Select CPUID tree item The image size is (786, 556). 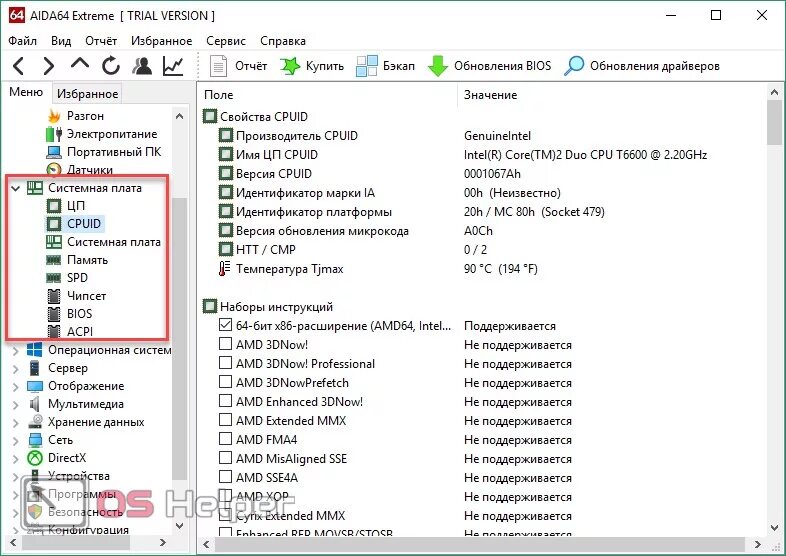click(x=84, y=224)
